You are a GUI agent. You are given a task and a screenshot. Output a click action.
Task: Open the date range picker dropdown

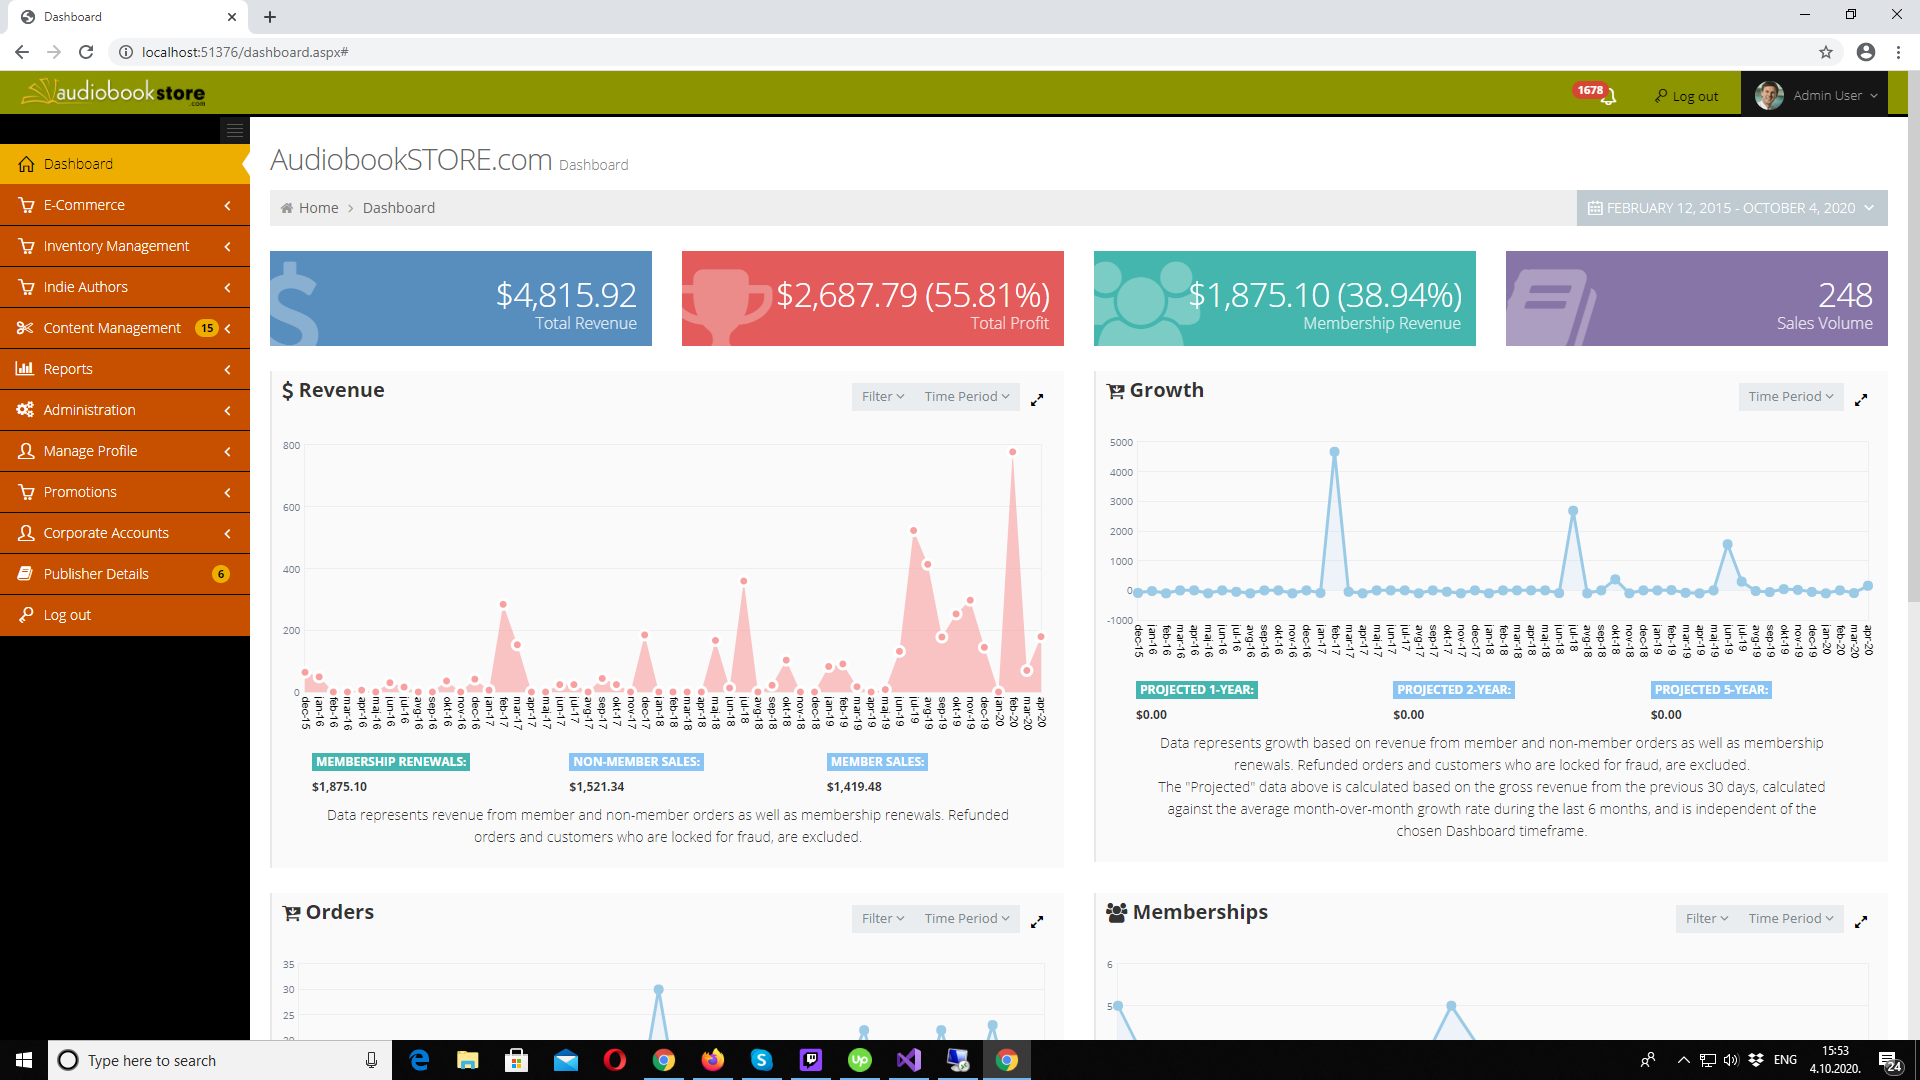[x=1732, y=208]
